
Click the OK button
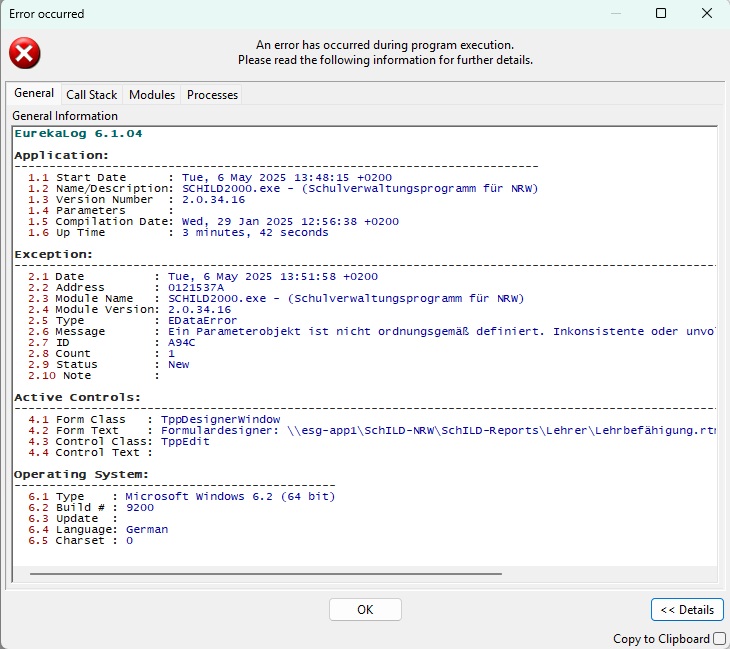(365, 609)
